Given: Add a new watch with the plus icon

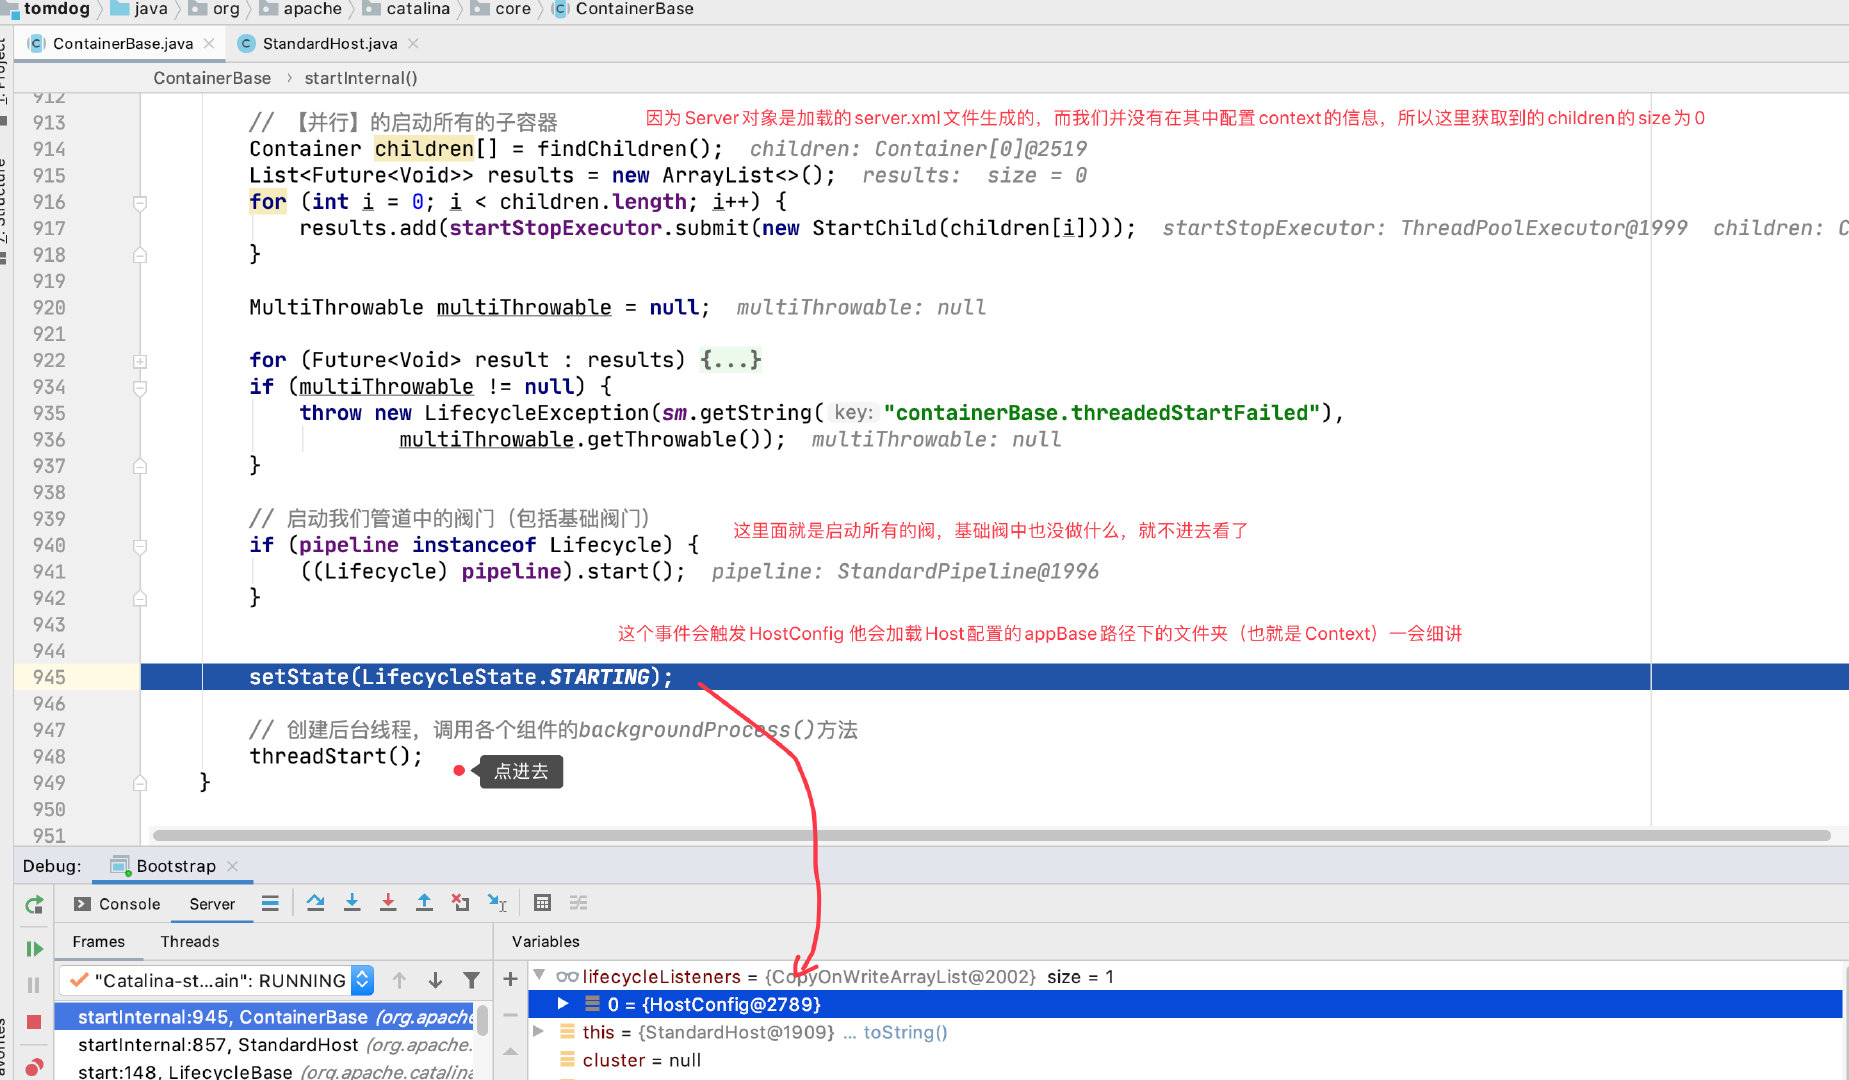Looking at the screenshot, I should [510, 979].
